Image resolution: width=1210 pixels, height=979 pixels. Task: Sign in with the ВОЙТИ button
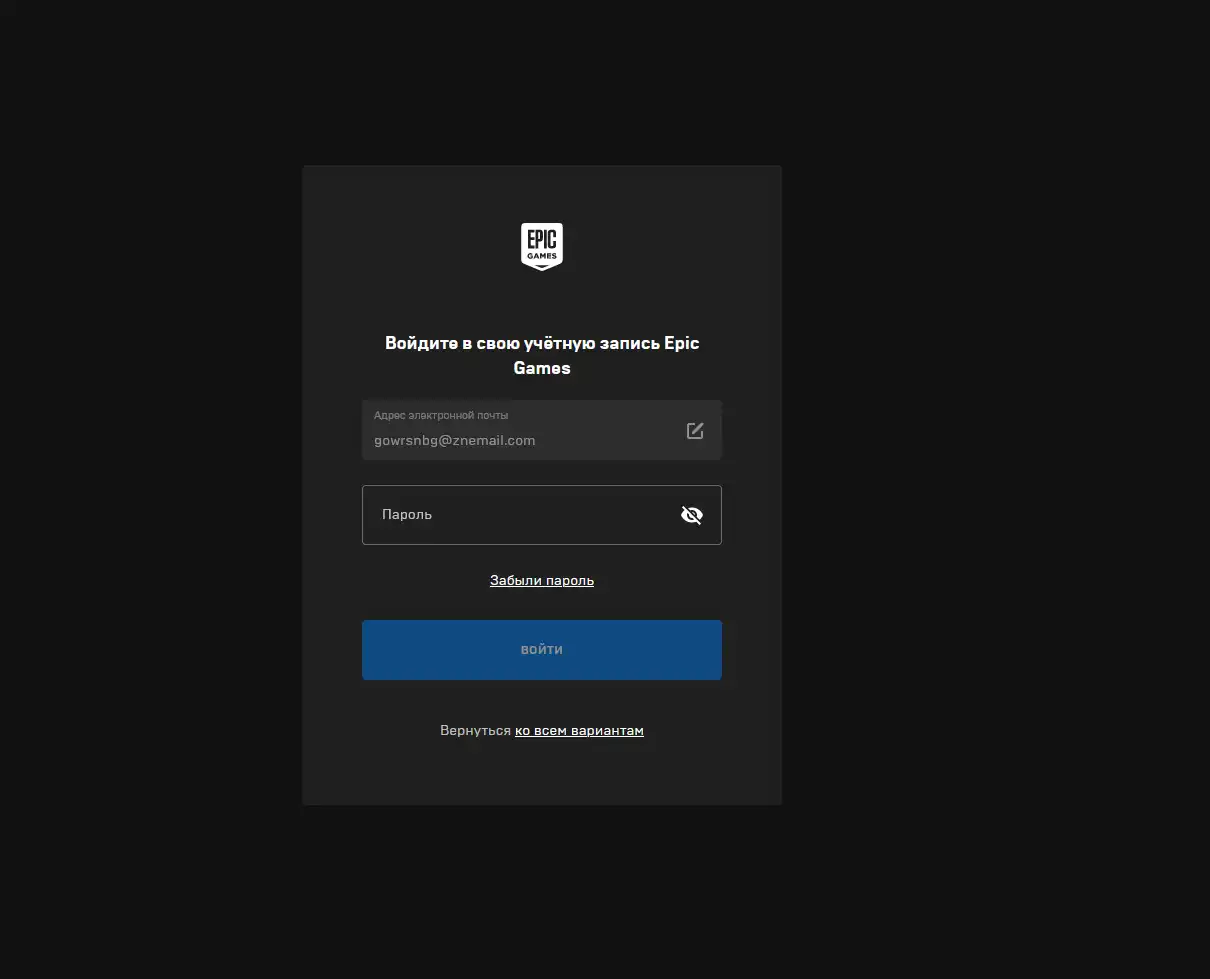(541, 650)
